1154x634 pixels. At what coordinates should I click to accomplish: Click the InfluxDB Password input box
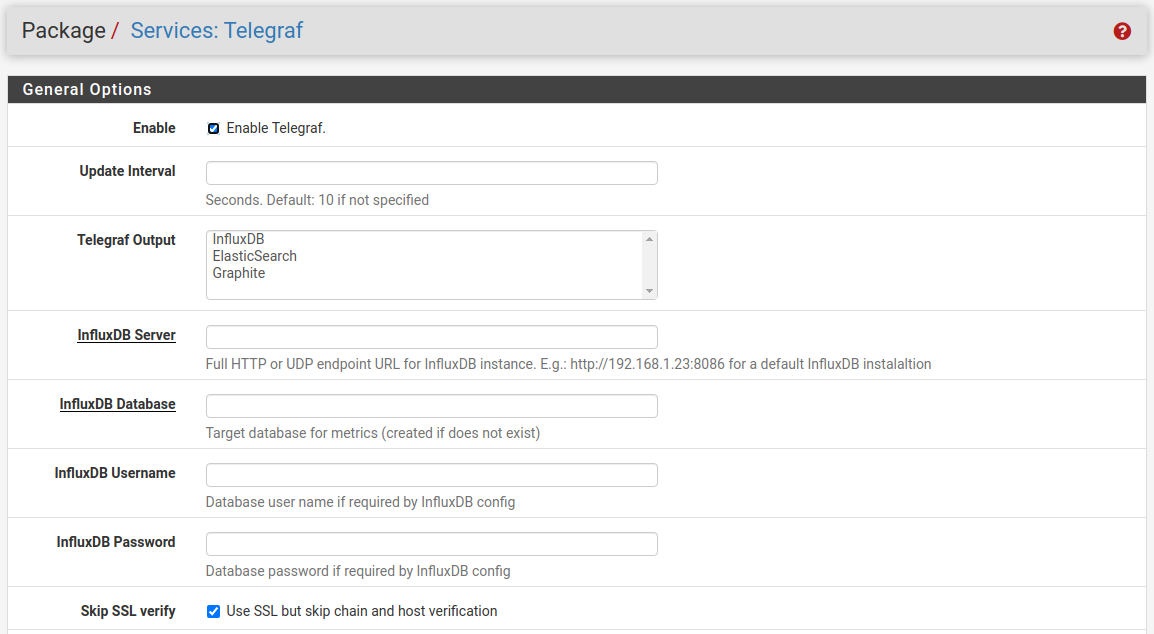(431, 544)
